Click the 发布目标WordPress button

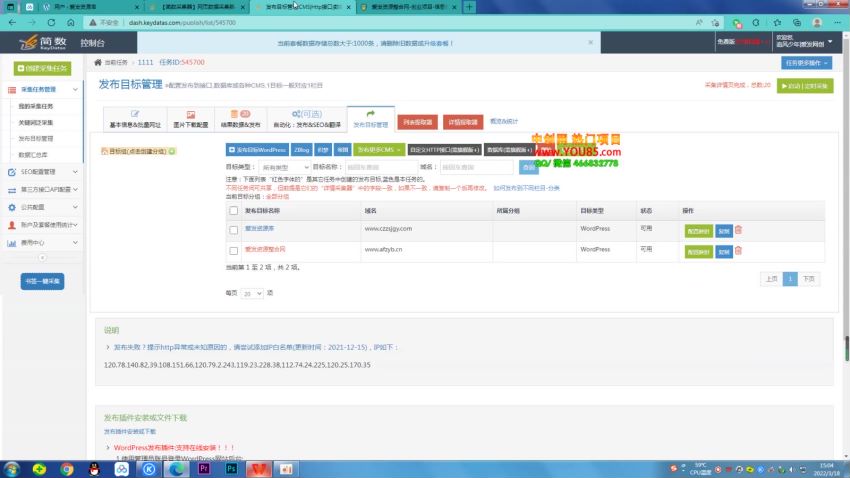pos(257,150)
